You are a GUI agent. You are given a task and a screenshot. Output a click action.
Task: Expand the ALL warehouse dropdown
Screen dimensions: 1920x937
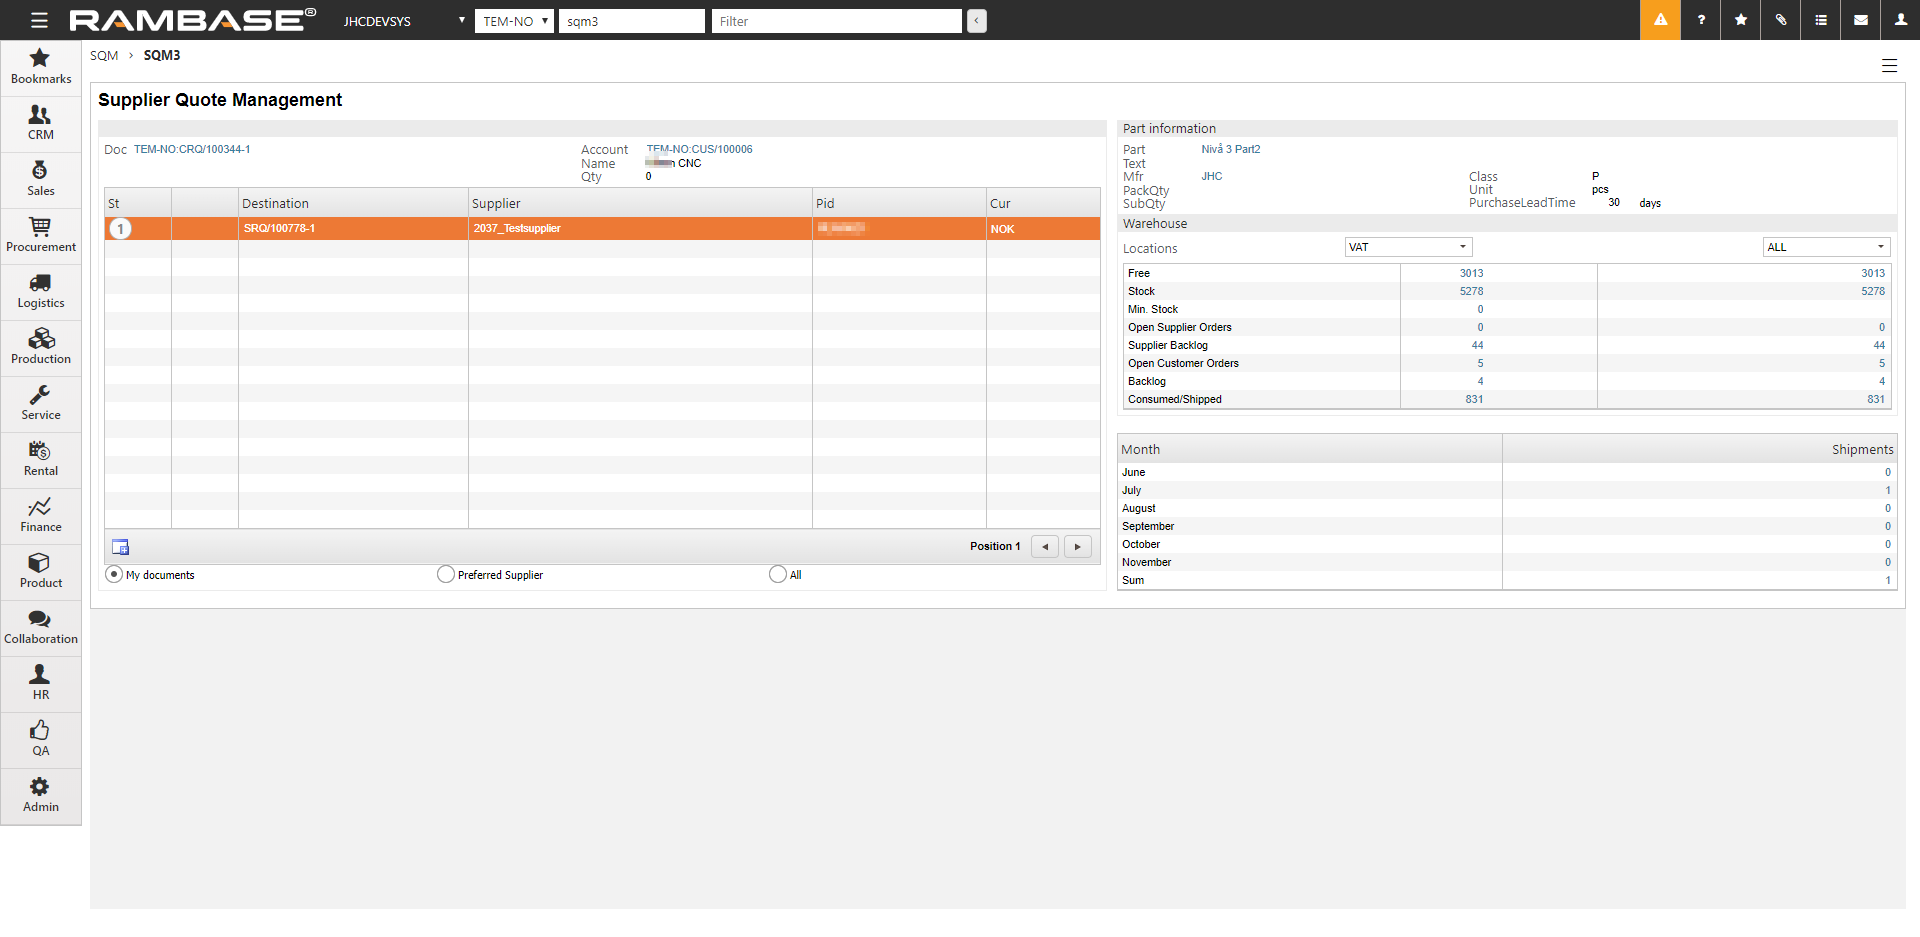click(x=1825, y=247)
